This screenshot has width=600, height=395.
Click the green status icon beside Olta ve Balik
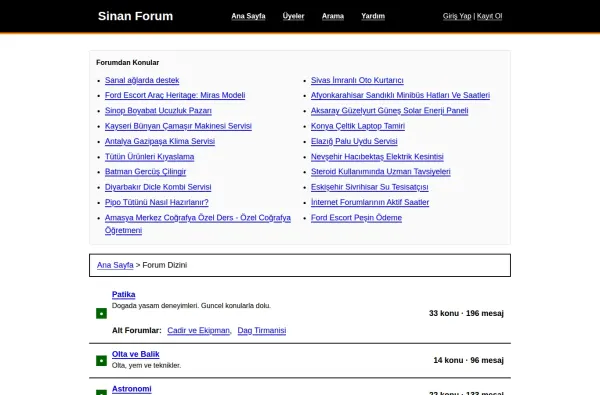101,361
